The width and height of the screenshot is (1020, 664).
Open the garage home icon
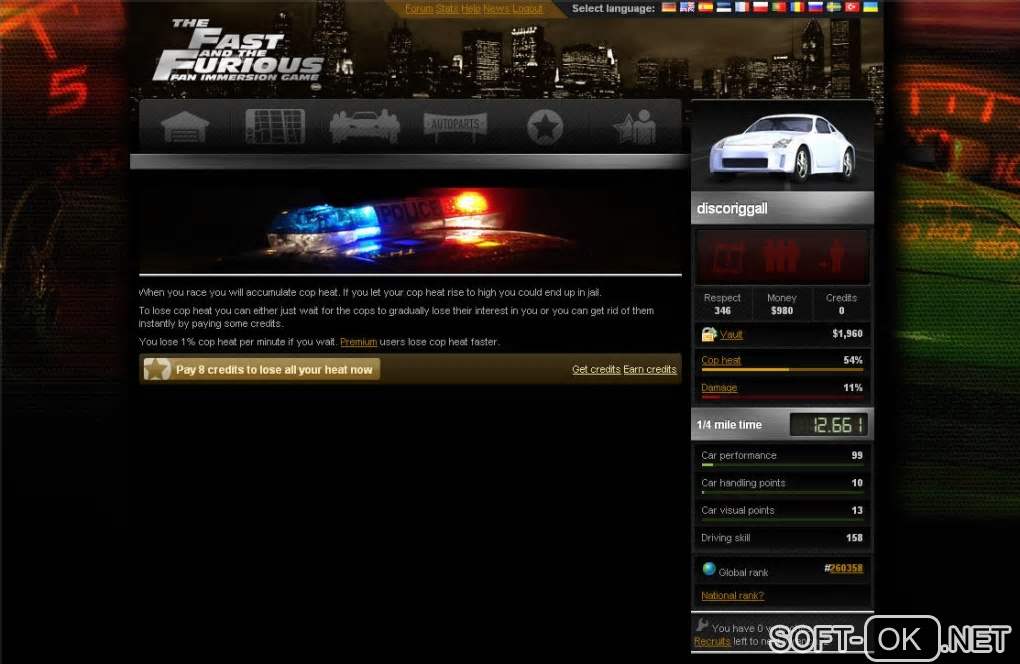(x=185, y=126)
